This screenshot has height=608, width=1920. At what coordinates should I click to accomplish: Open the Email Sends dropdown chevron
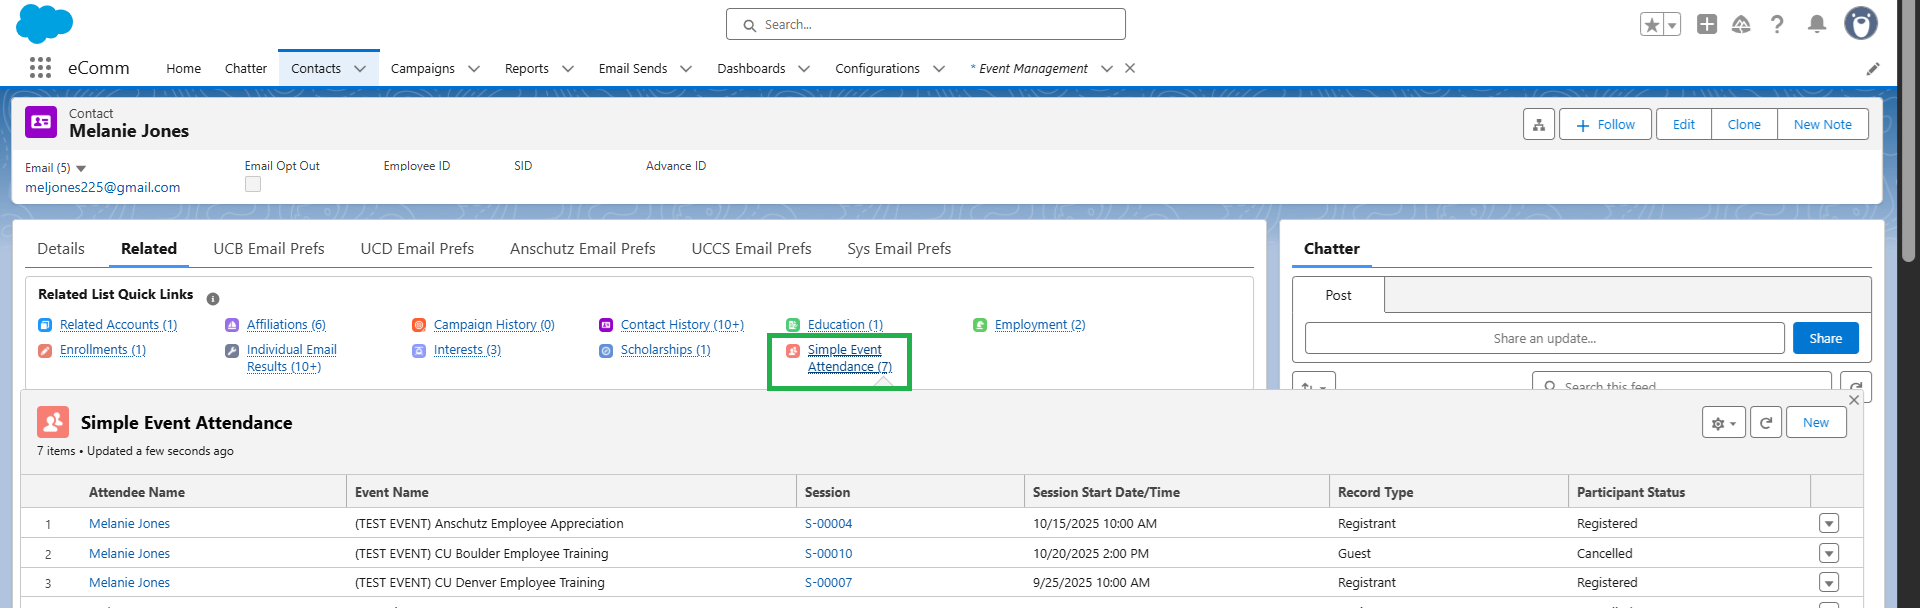pos(686,68)
